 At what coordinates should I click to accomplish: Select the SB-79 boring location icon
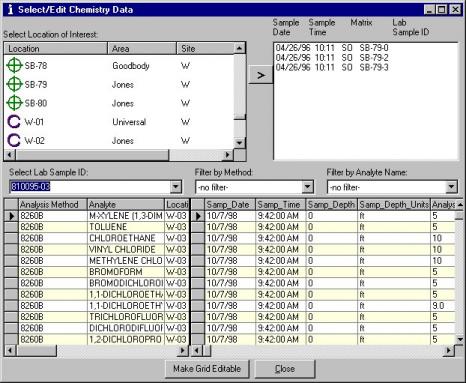pyautogui.click(x=14, y=84)
